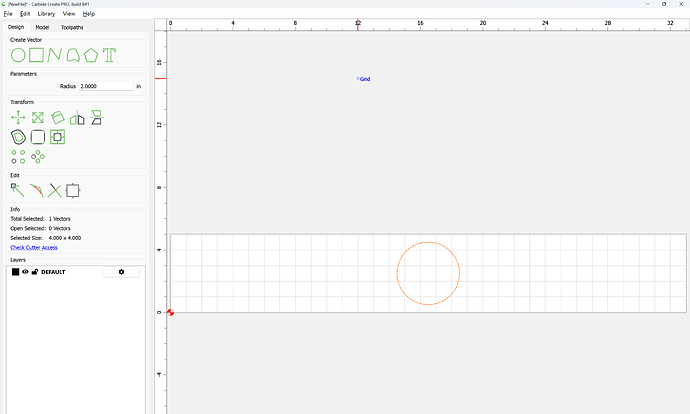Choose the Mirror transform tool
The image size is (690, 414).
click(77, 117)
